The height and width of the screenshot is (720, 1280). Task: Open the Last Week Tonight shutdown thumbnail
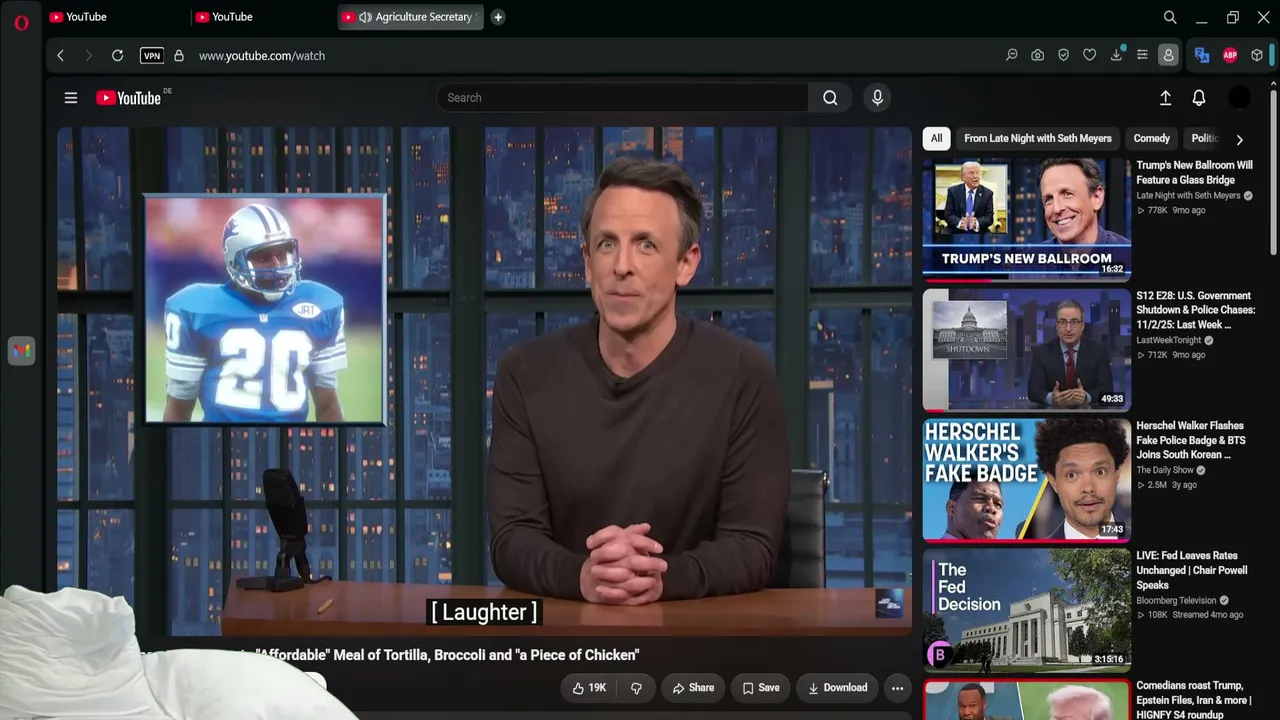[1026, 350]
